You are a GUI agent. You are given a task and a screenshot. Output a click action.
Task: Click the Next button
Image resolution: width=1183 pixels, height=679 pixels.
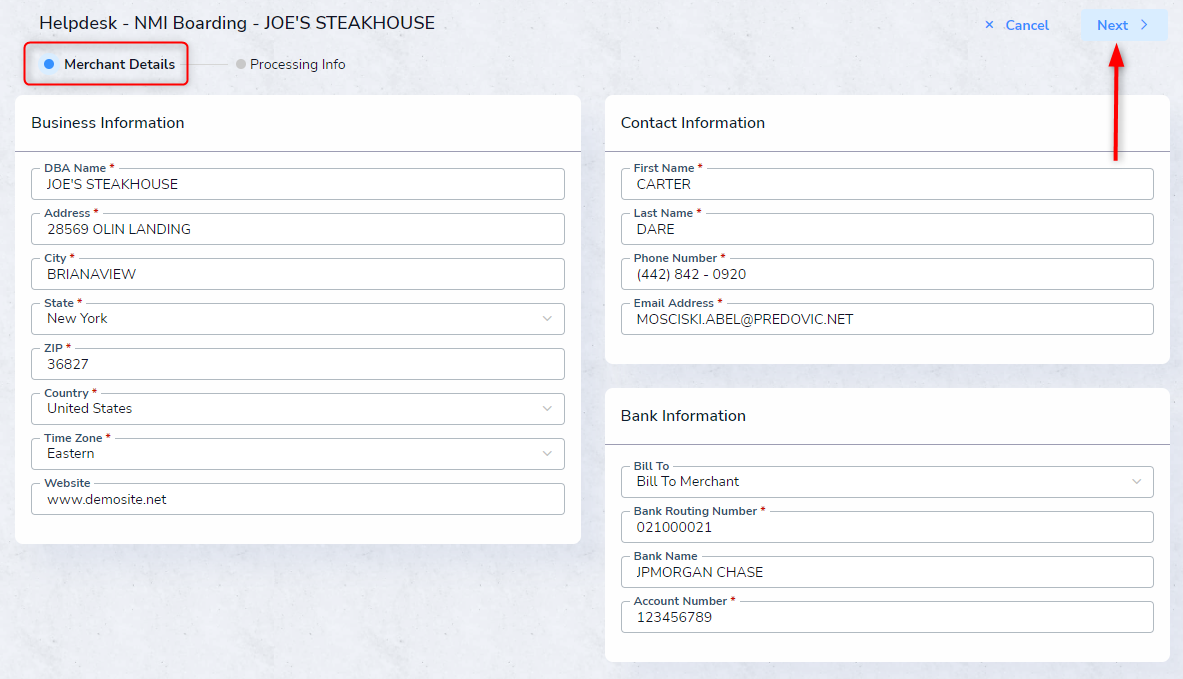(x=1124, y=25)
